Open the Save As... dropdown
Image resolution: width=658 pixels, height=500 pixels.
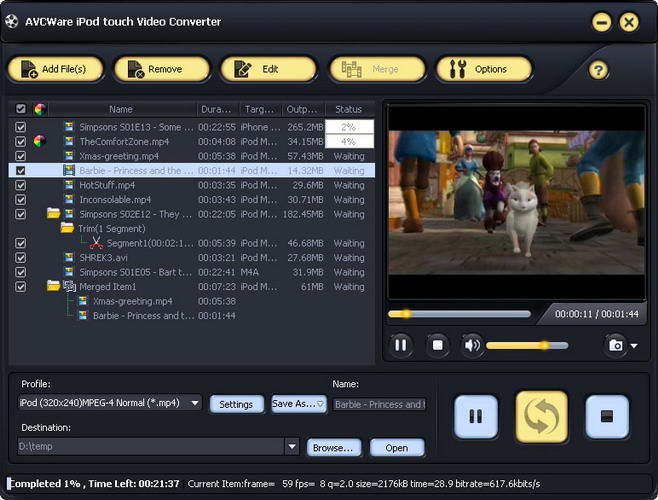298,404
